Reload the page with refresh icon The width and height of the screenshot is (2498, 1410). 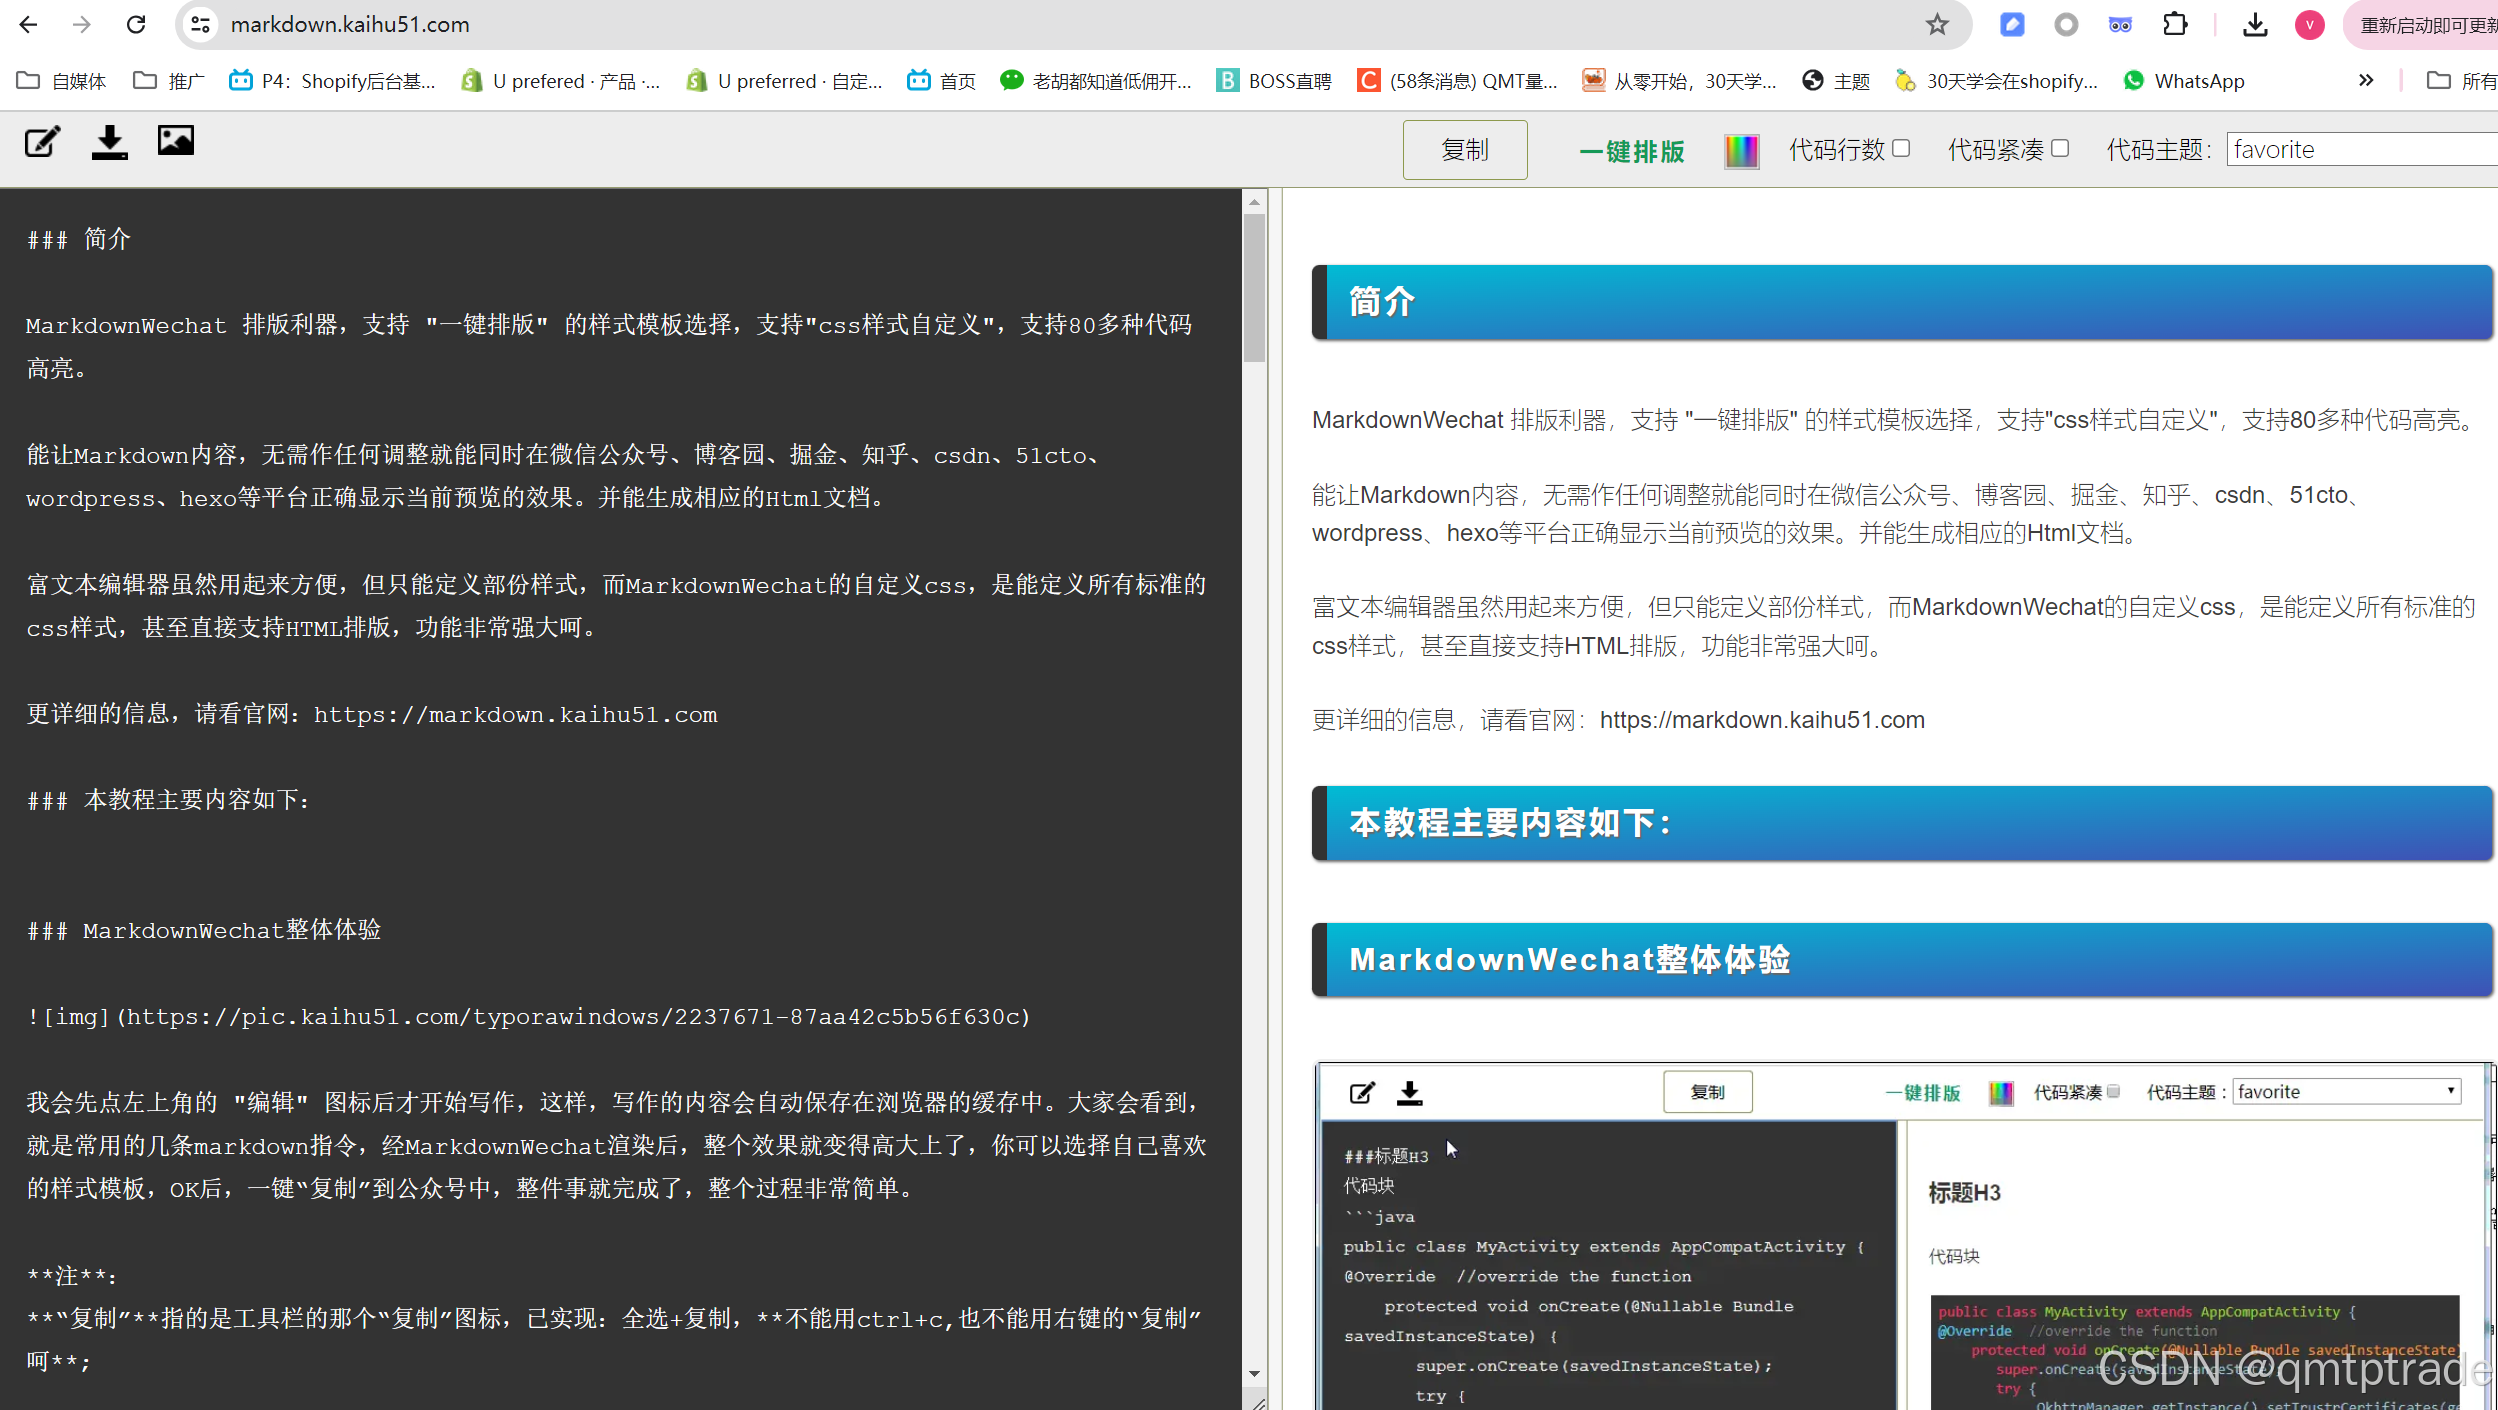click(136, 24)
